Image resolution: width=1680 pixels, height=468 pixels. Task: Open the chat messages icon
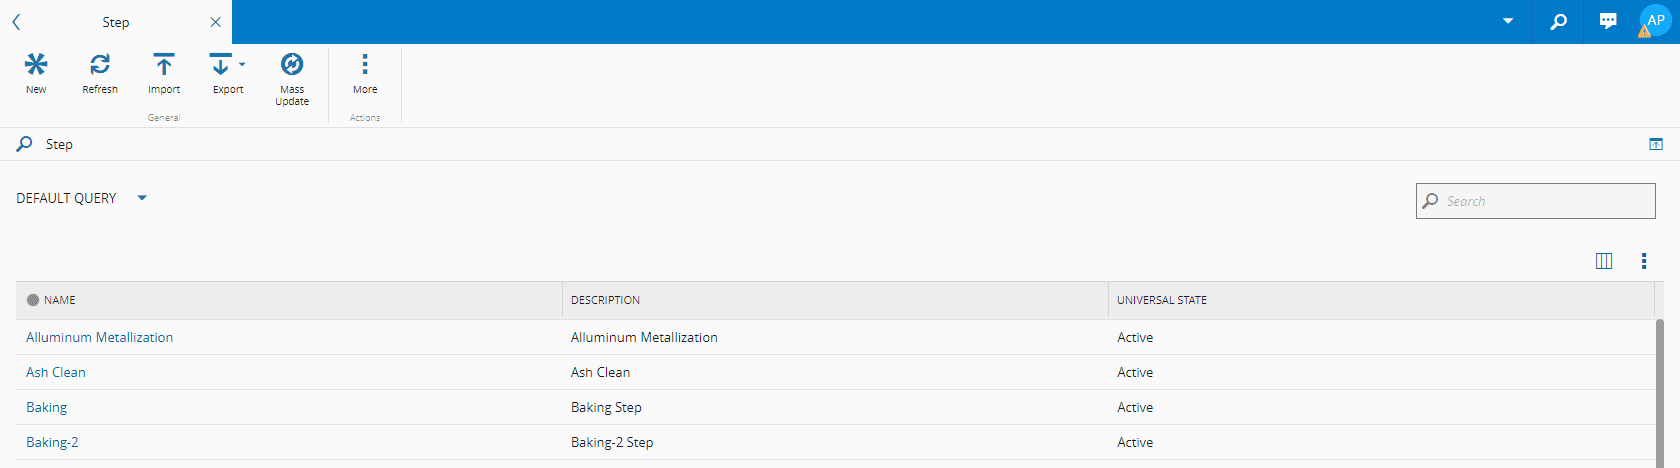tap(1608, 21)
